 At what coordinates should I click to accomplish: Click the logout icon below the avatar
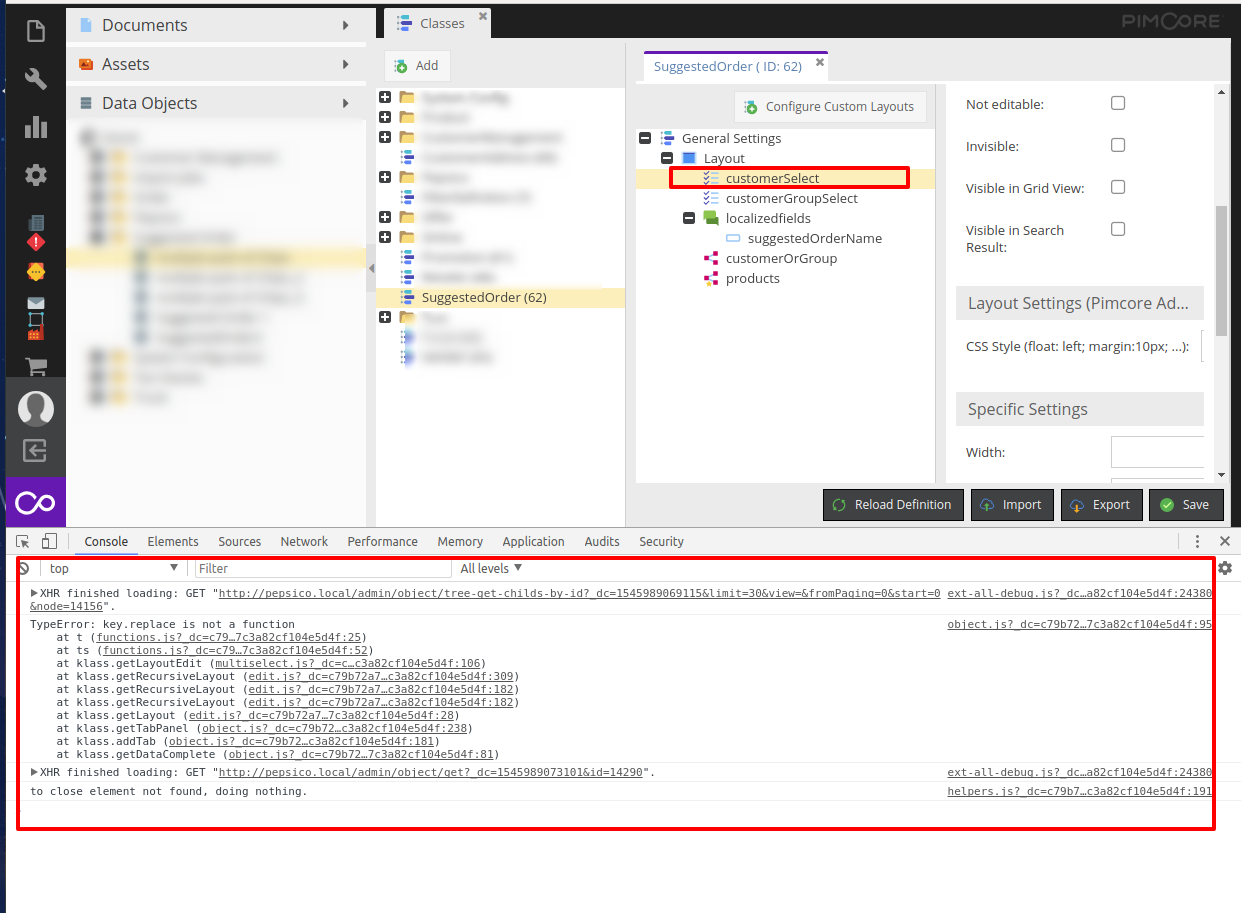click(35, 451)
